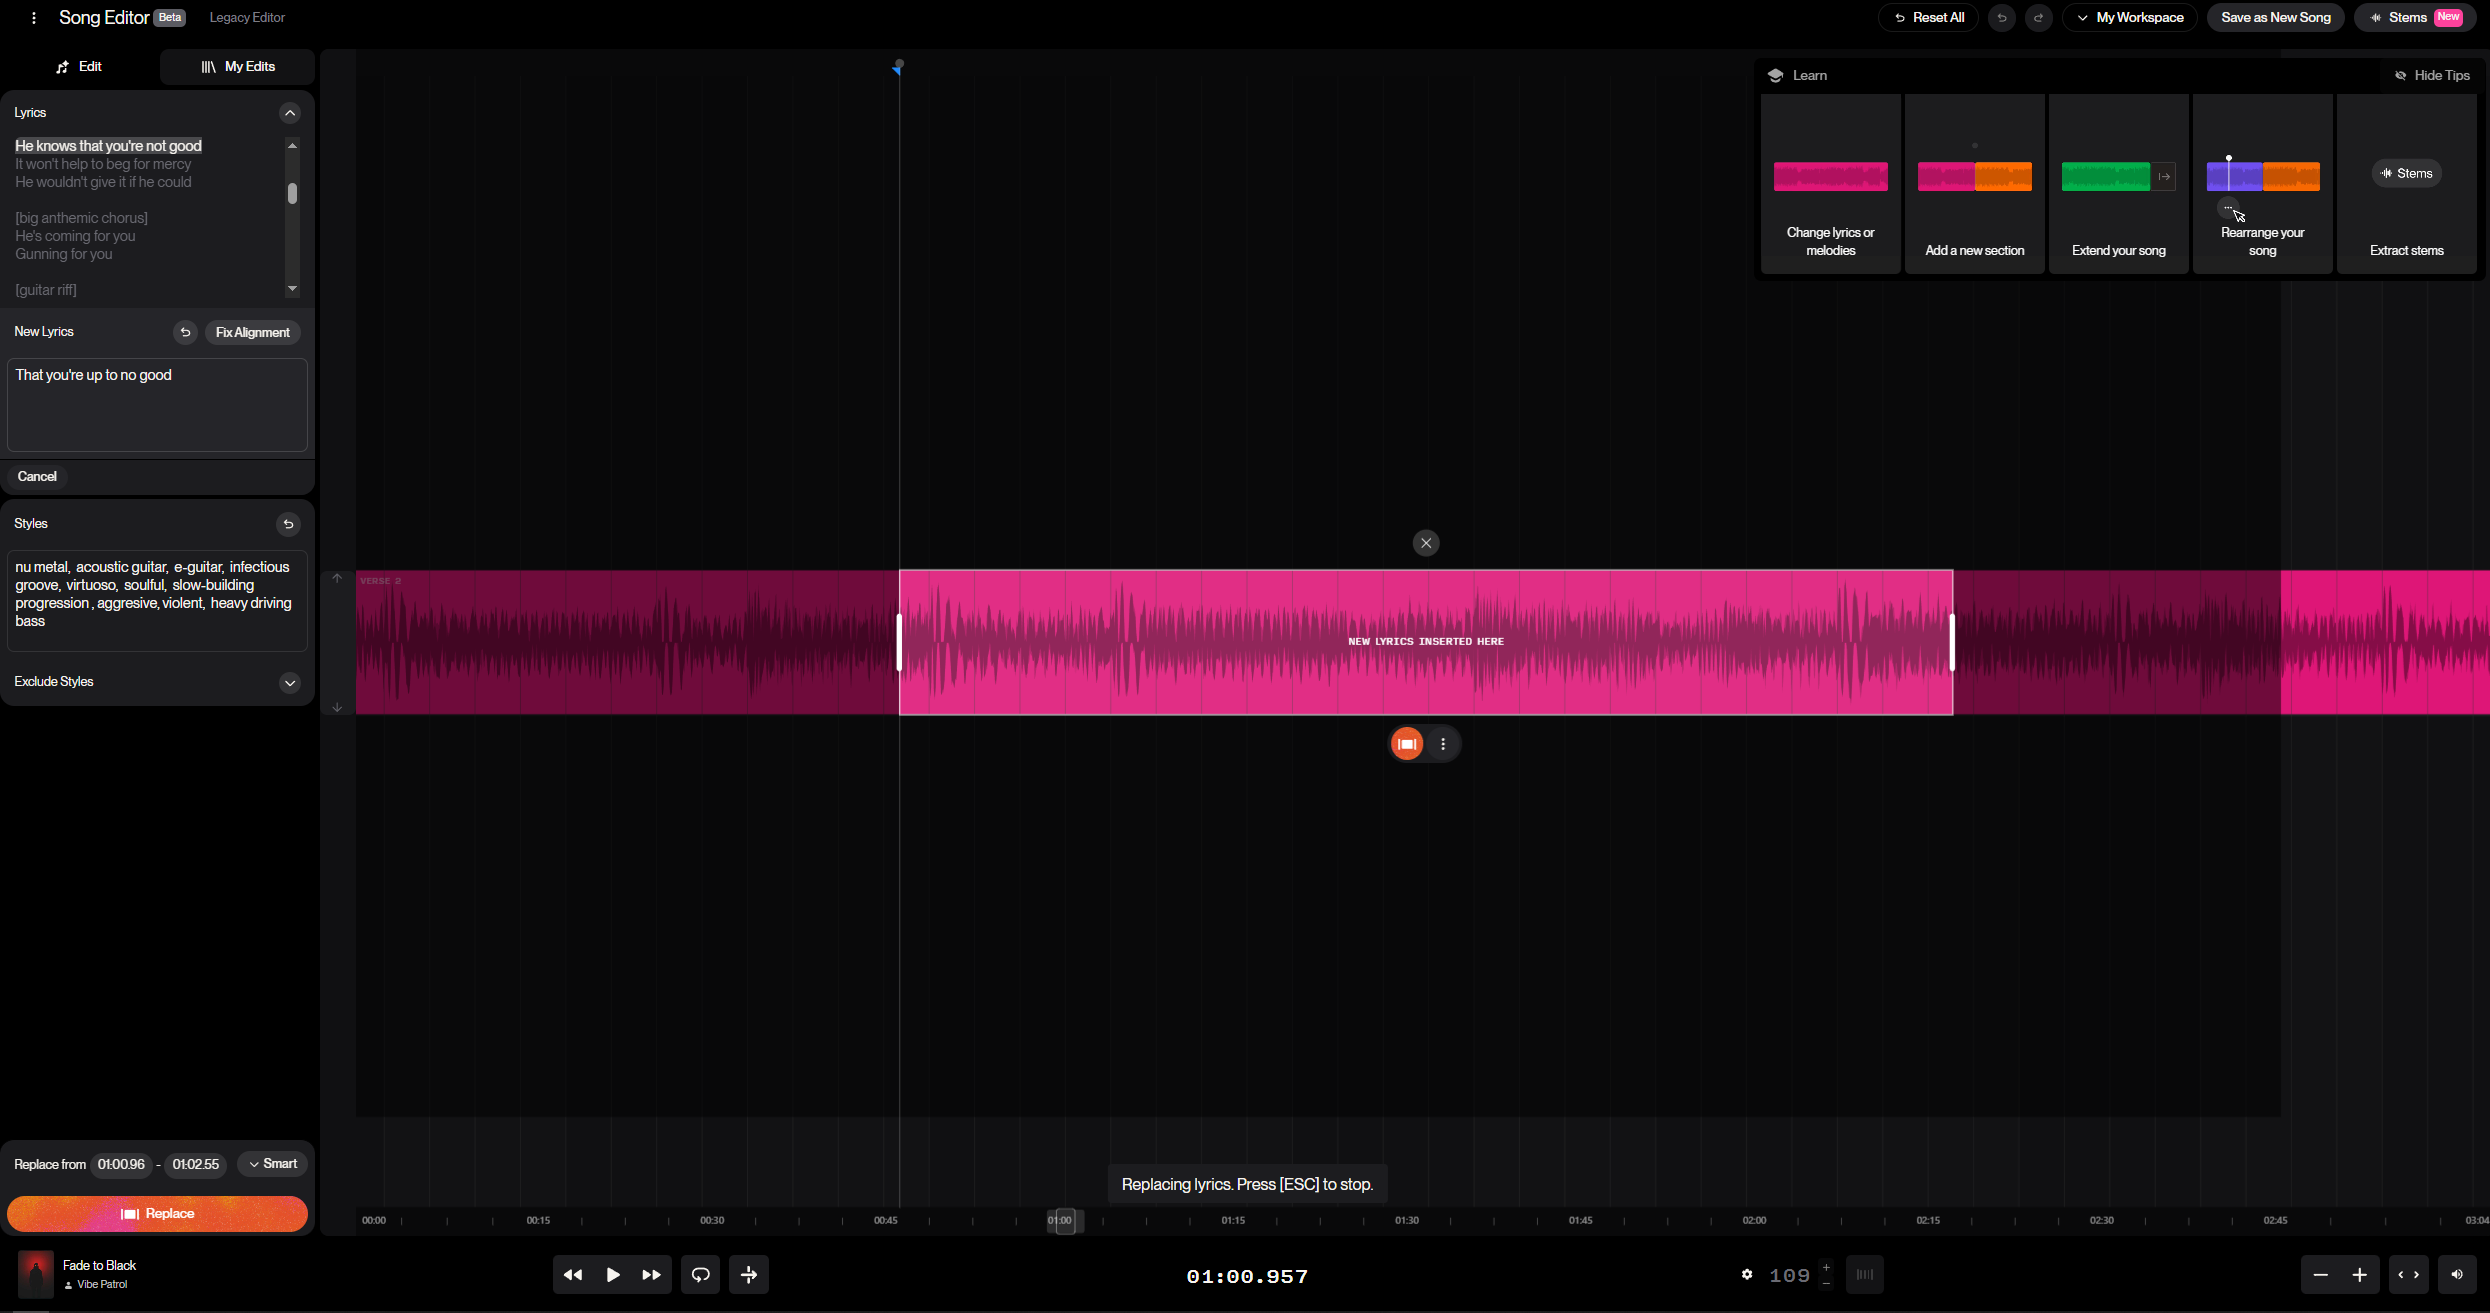Viewport: 2490px width, 1313px height.
Task: Open the Rearrange your song tip
Action: coord(2262,184)
